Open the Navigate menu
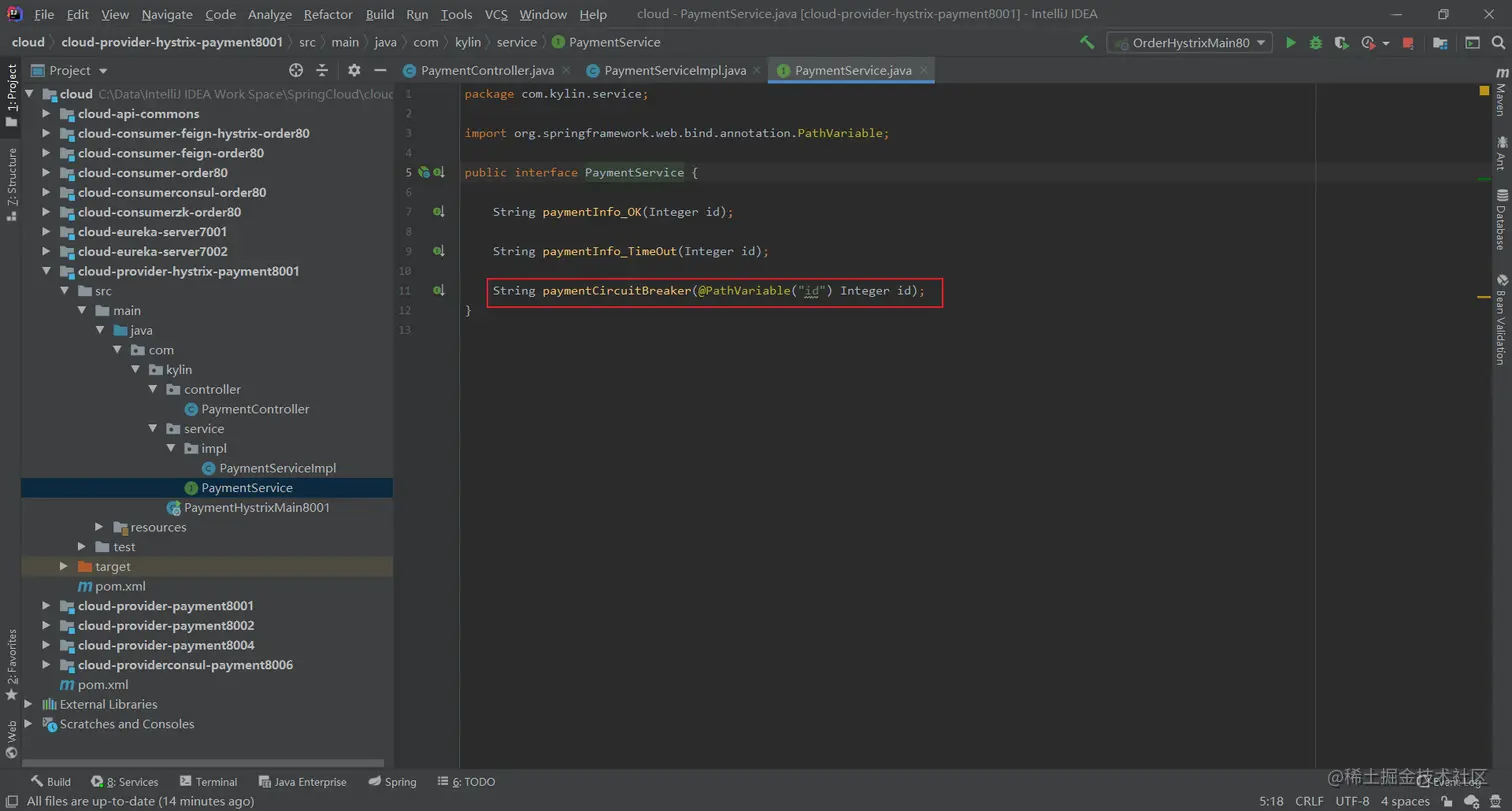1512x811 pixels. [x=167, y=14]
